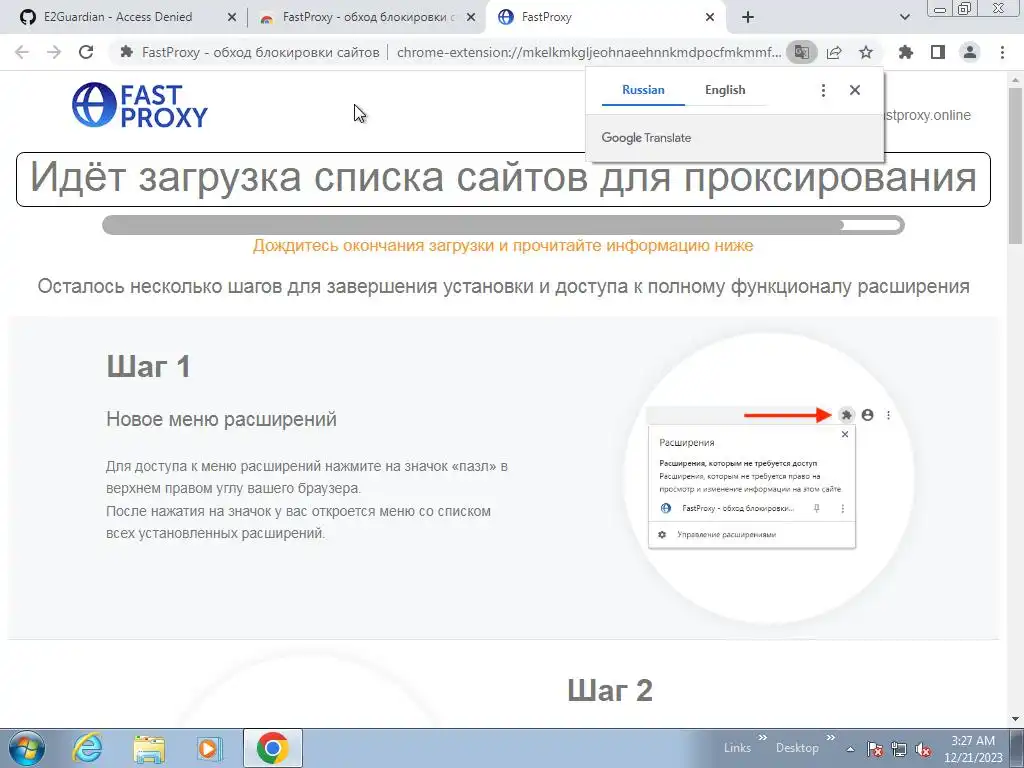The width and height of the screenshot is (1024, 768).
Task: Click the Шаг 1 heading
Action: [x=148, y=366]
